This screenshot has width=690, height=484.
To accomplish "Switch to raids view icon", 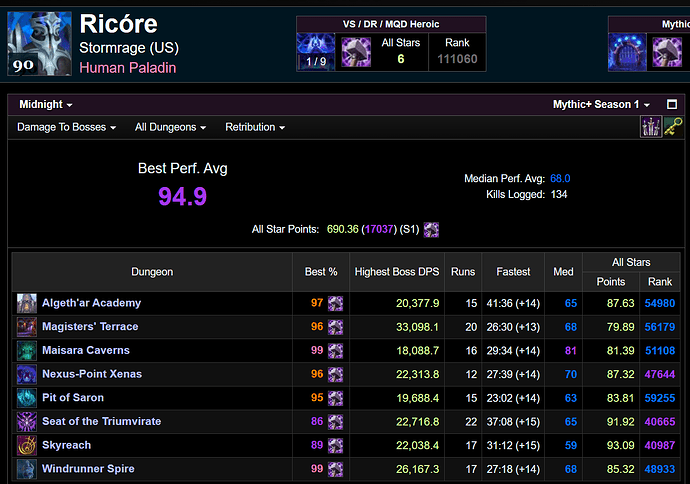I will coord(651,127).
